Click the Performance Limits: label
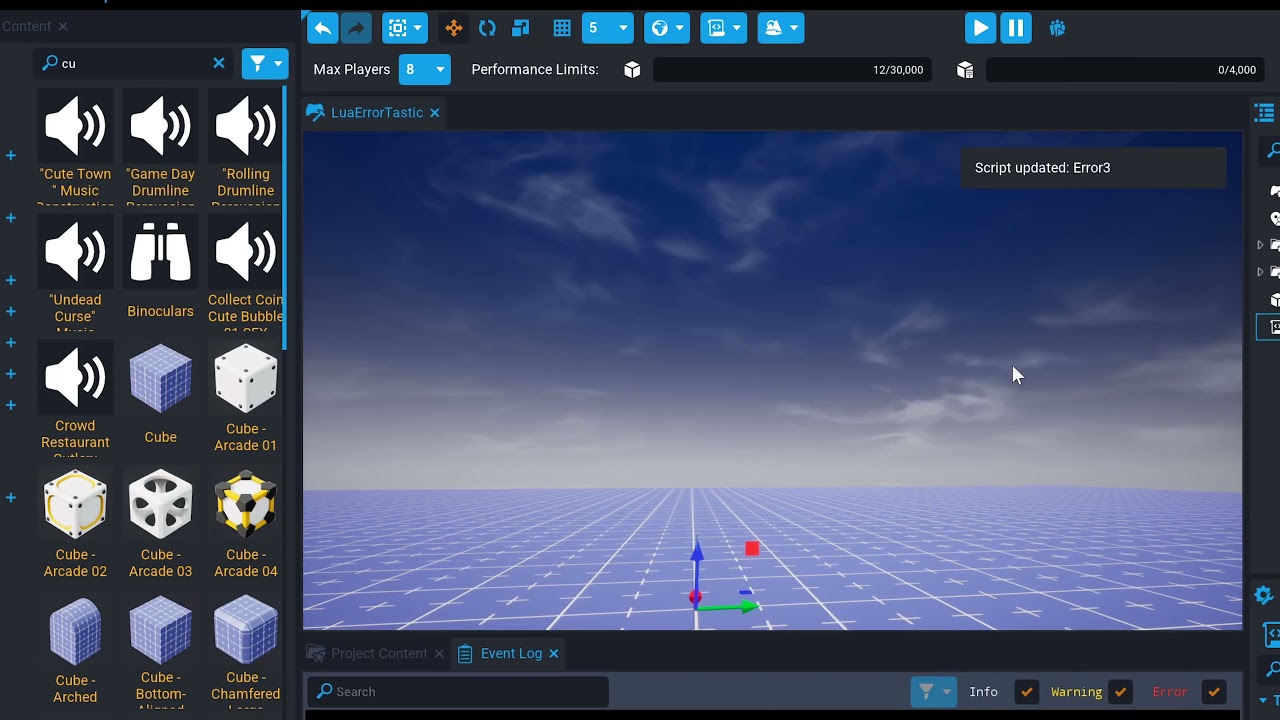 (535, 69)
